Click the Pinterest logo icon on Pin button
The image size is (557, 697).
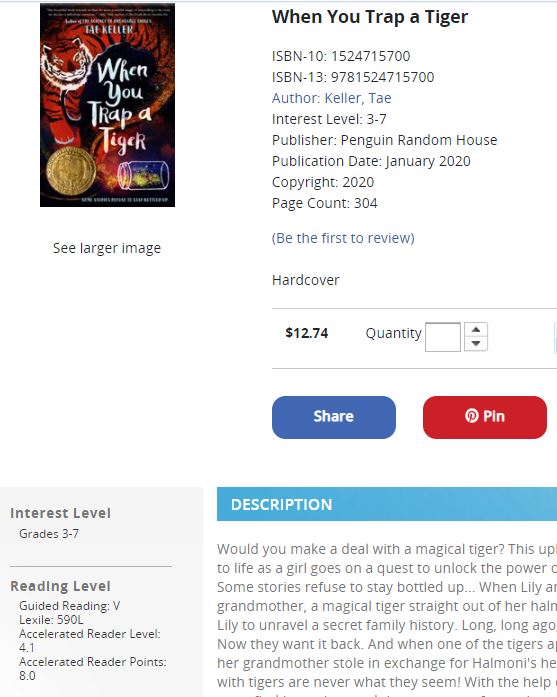click(472, 416)
